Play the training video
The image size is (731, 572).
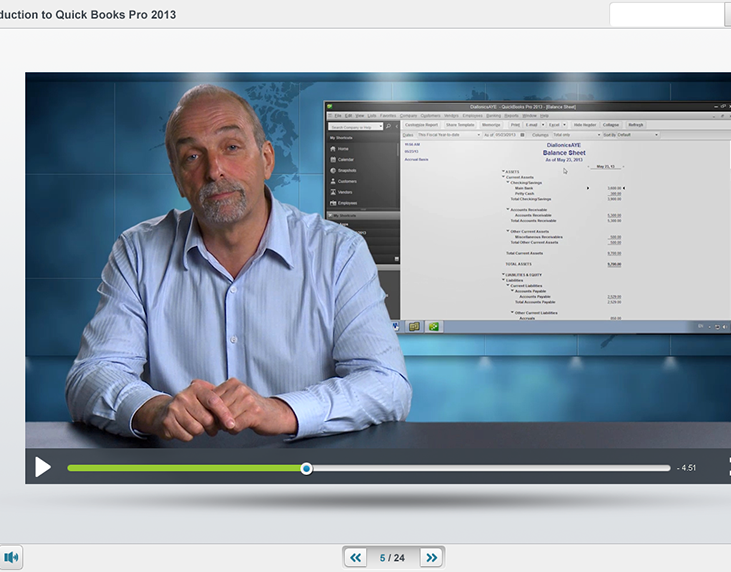tap(43, 467)
